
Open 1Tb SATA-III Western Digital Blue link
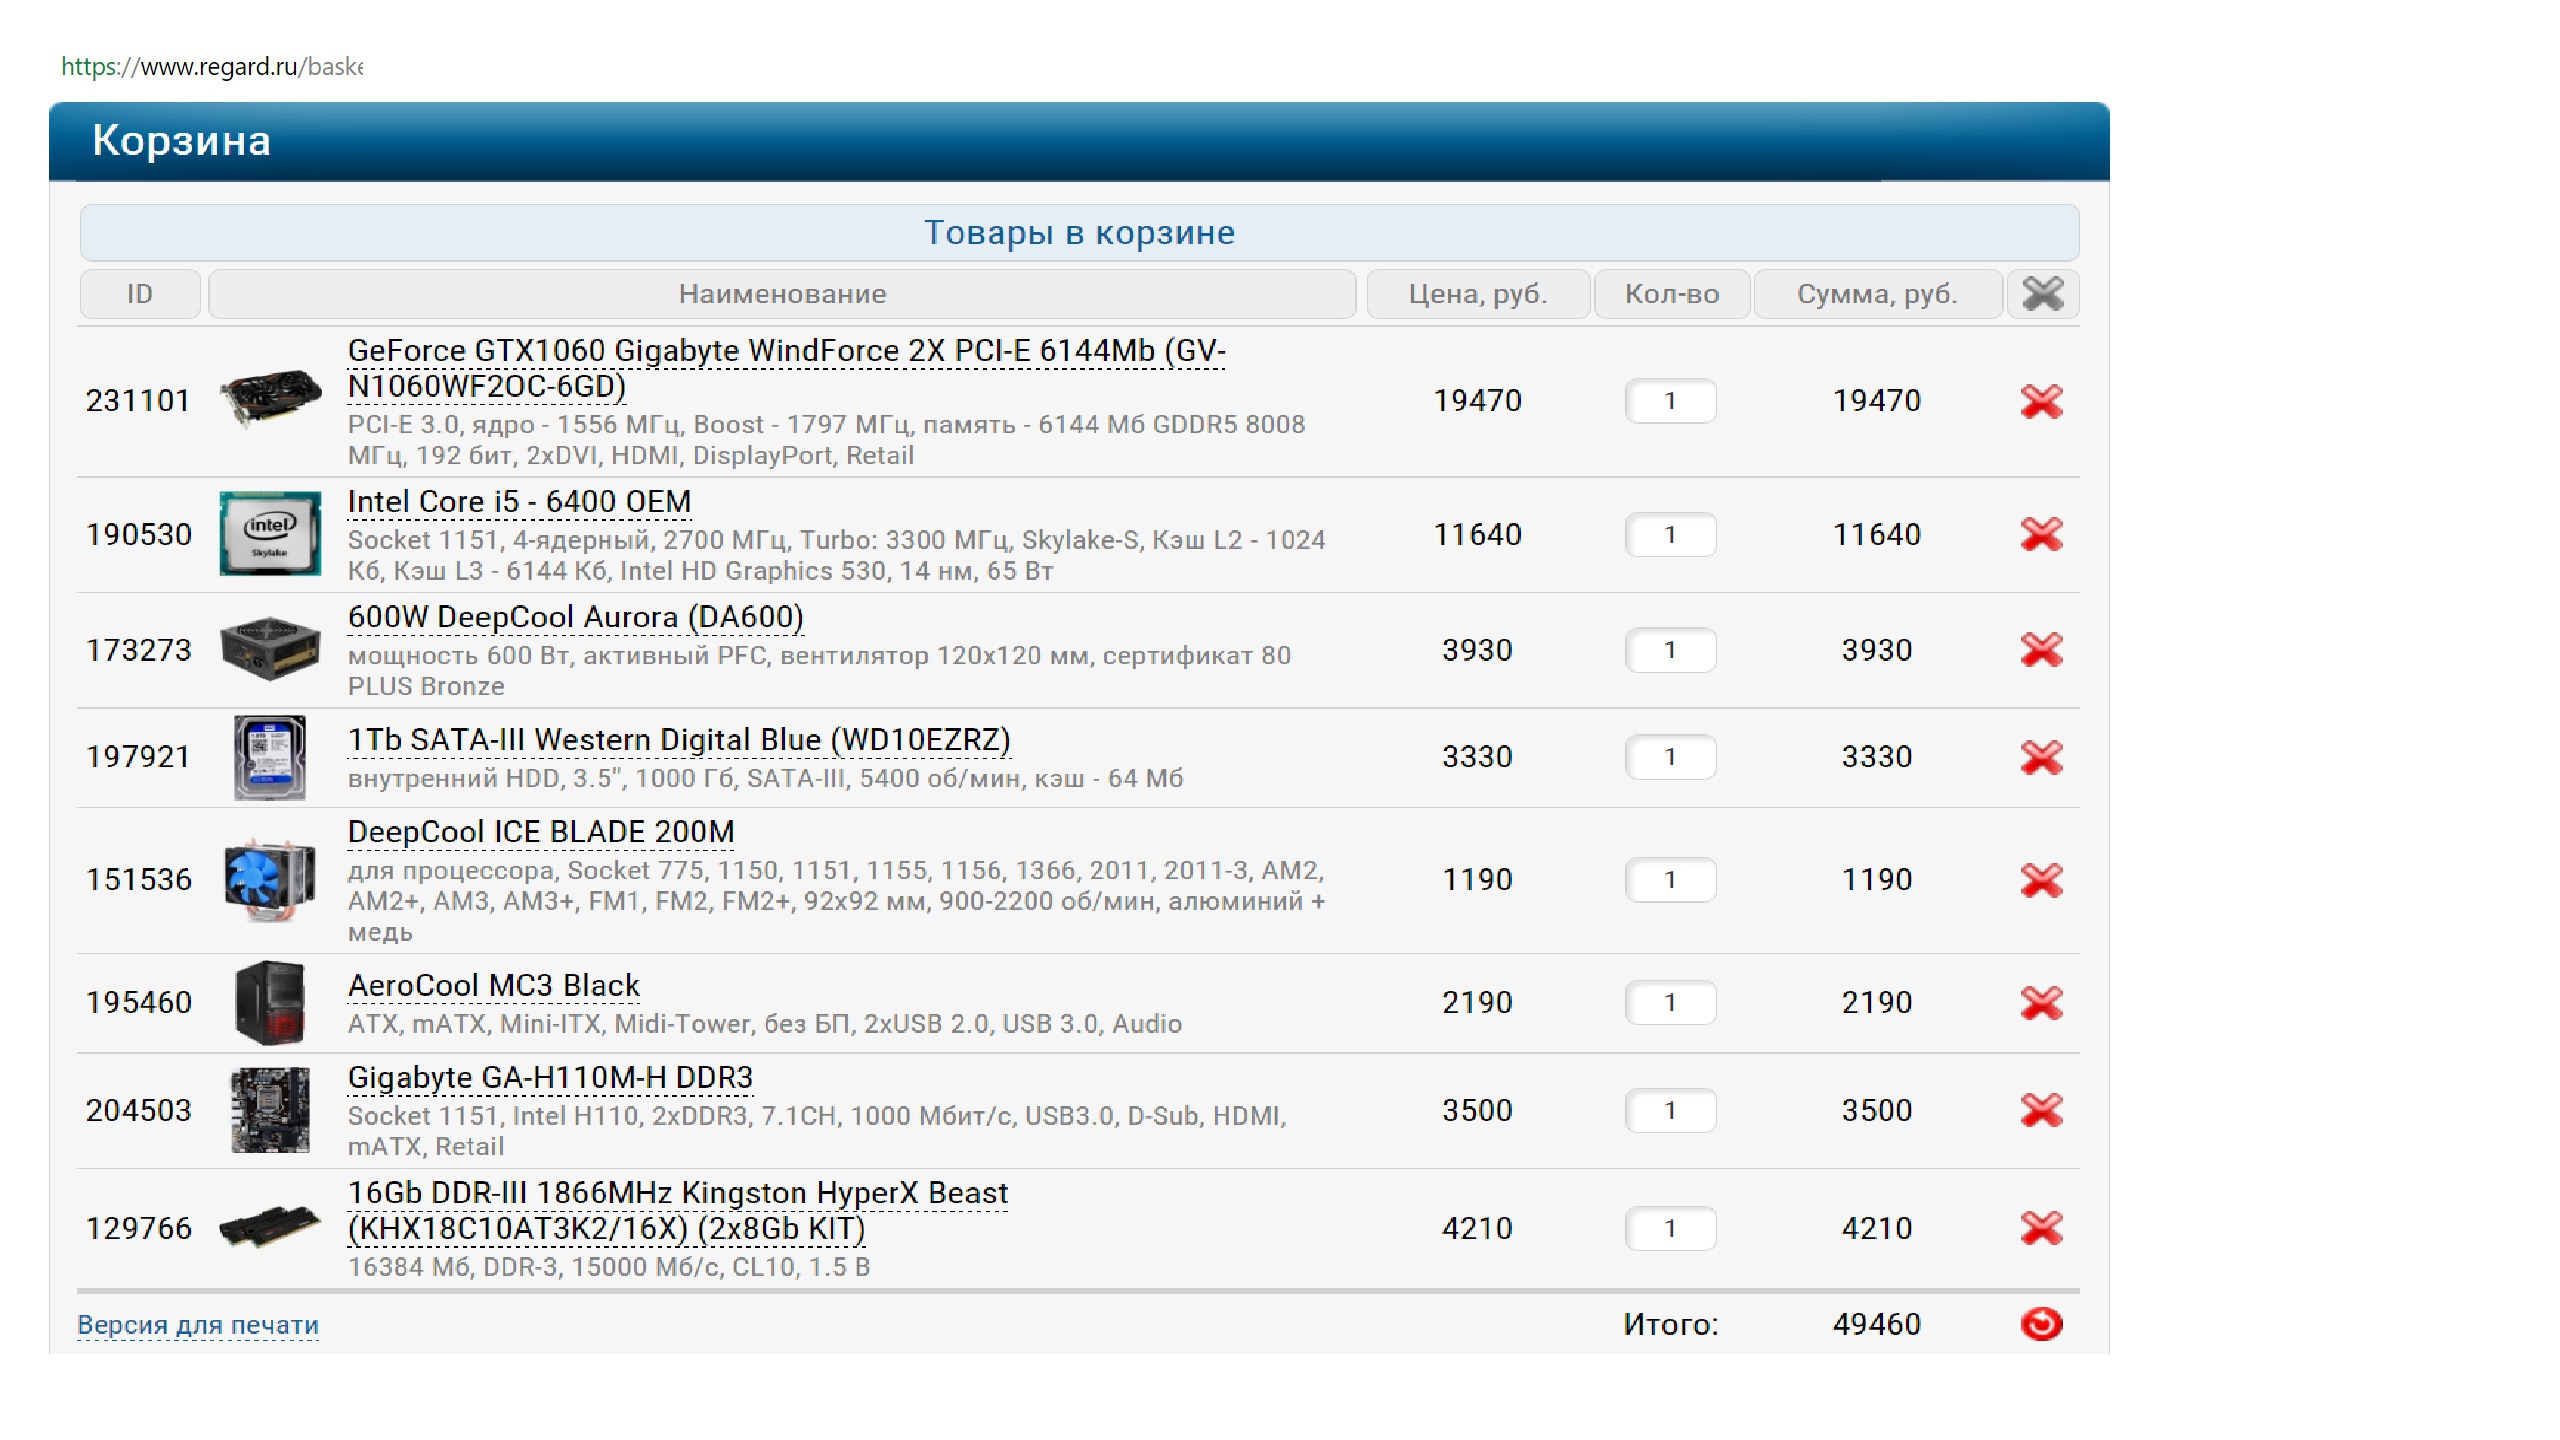coord(679,740)
